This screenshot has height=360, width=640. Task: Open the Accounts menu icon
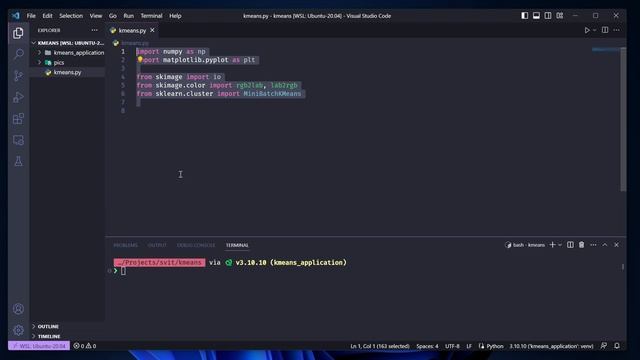(x=18, y=309)
